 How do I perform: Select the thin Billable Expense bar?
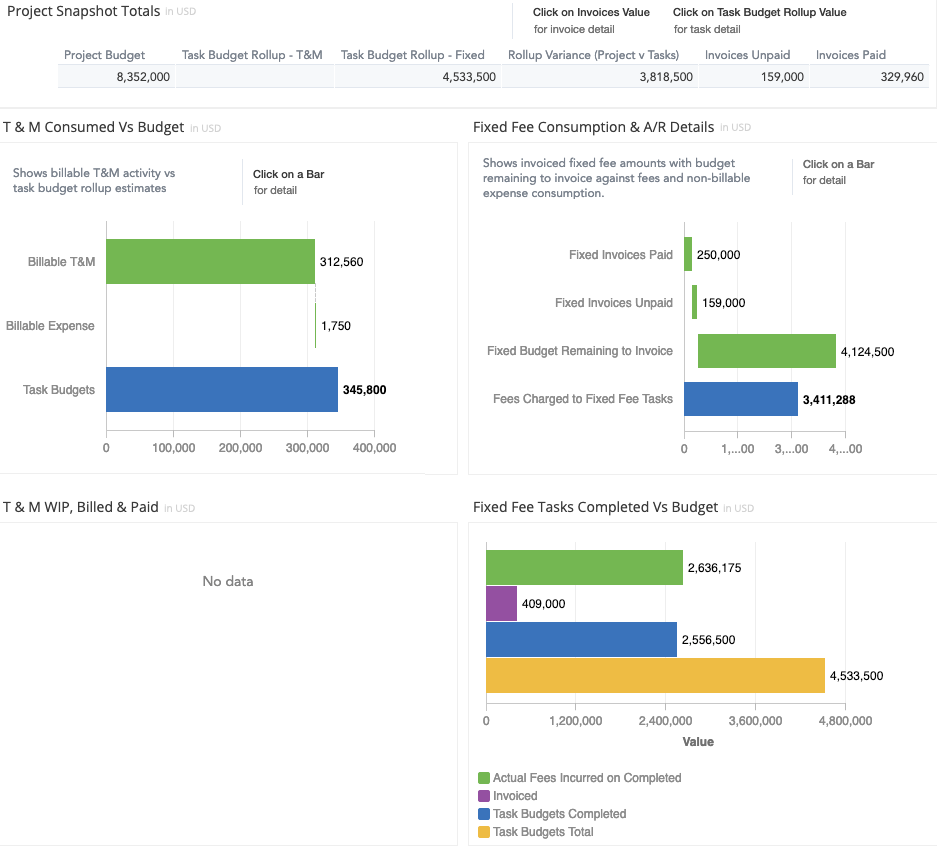pyautogui.click(x=315, y=326)
